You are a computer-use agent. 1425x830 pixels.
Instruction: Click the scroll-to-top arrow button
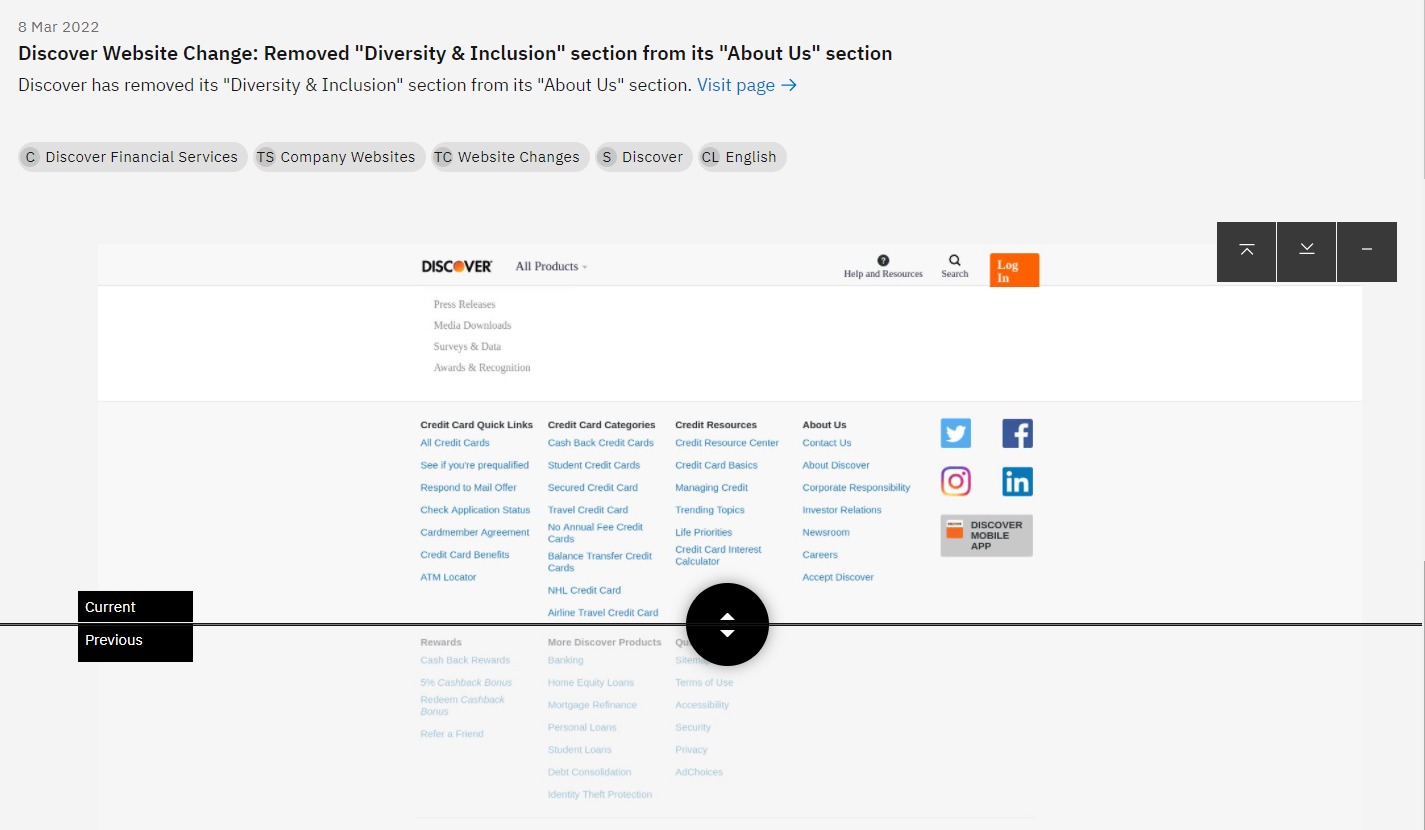click(1247, 251)
